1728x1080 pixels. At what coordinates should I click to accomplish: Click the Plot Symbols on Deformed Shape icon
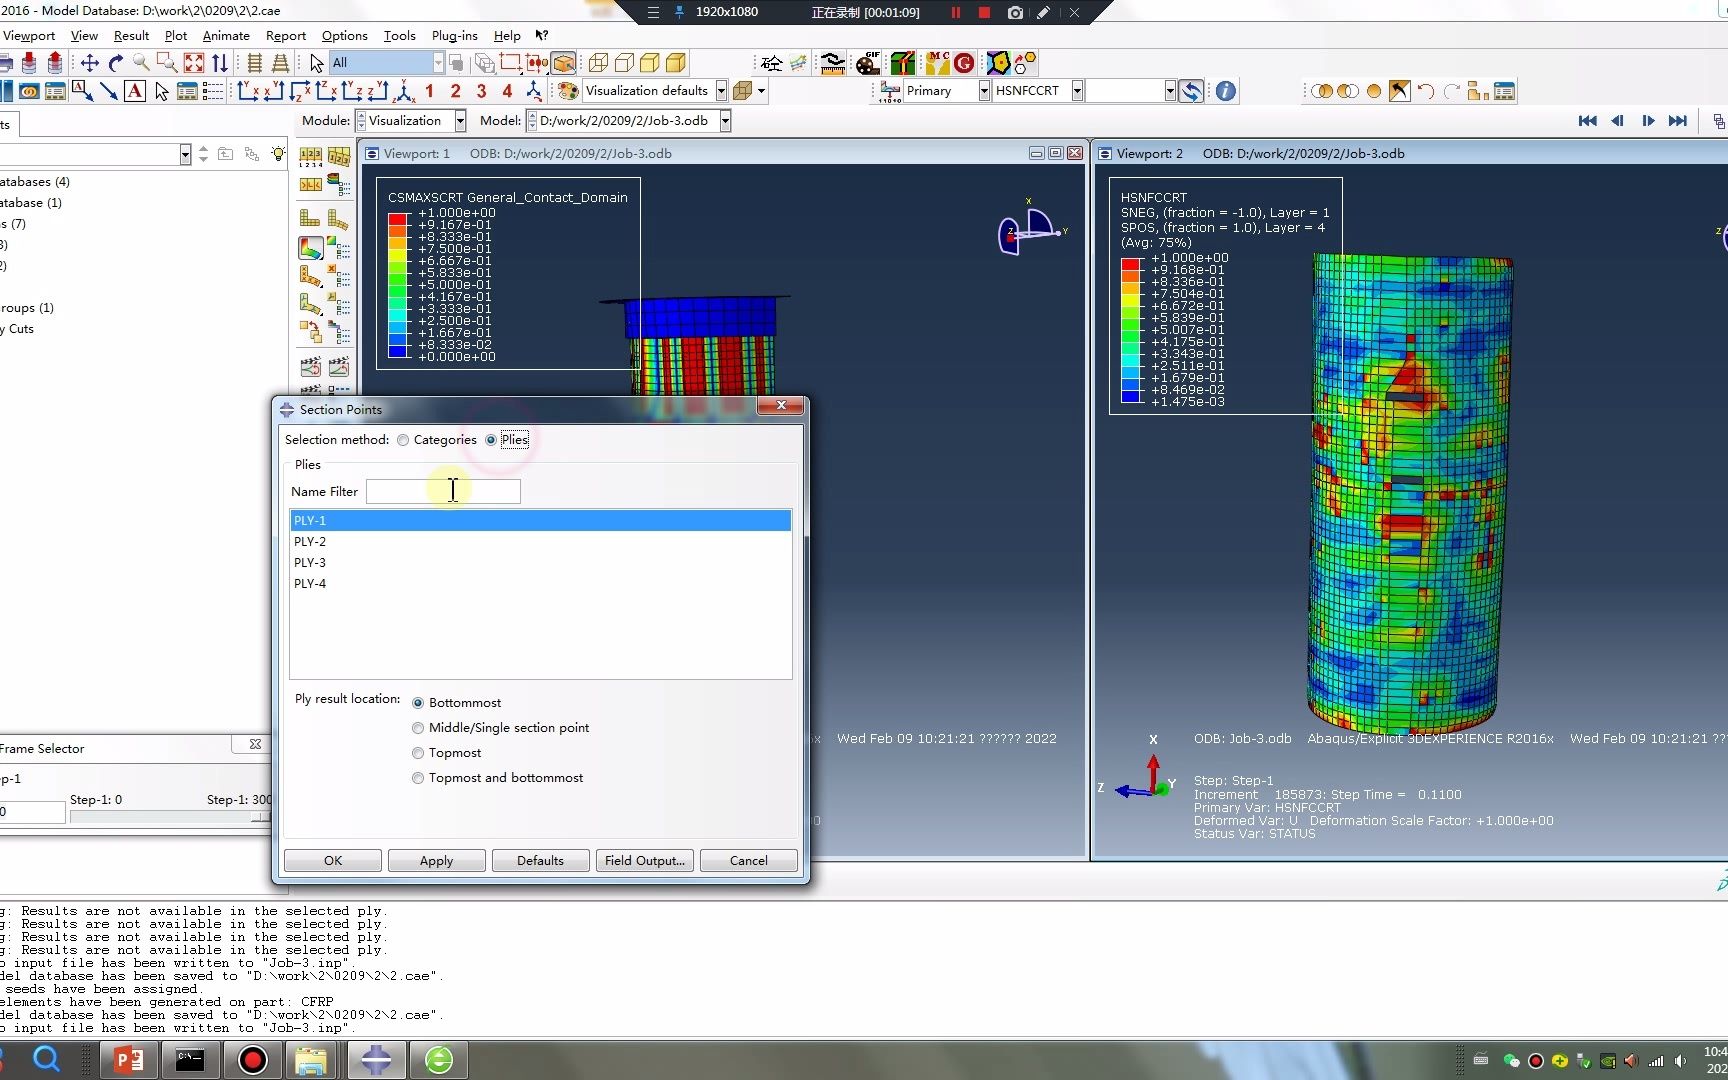point(310,275)
